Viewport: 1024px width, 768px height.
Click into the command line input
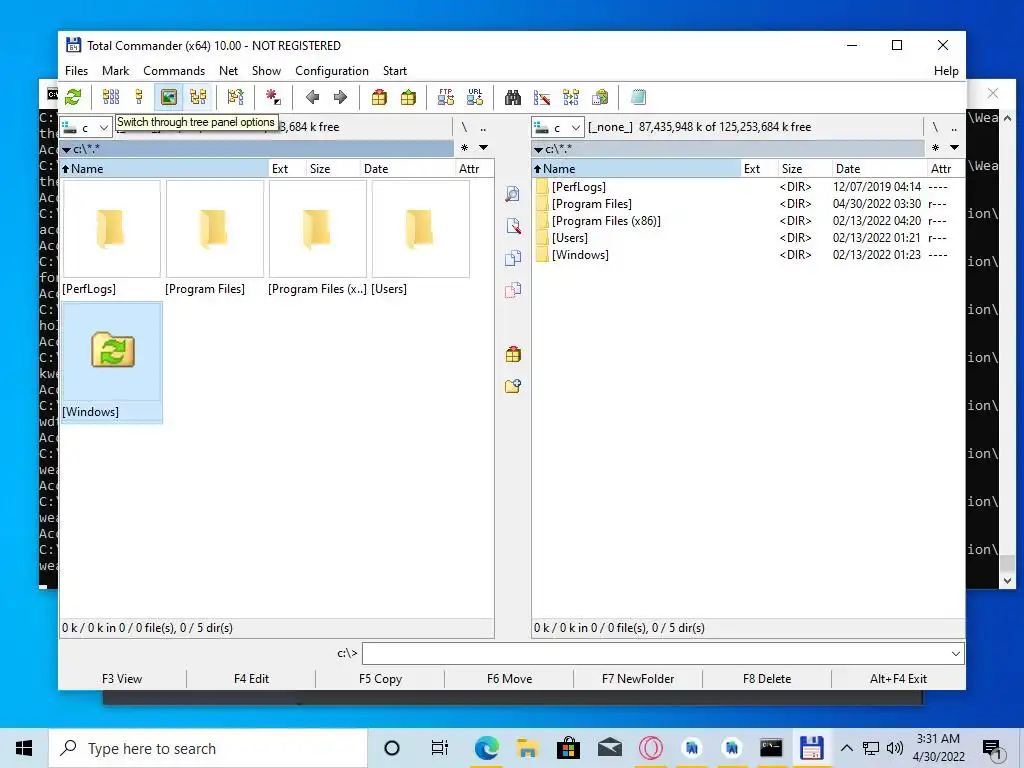[655, 654]
